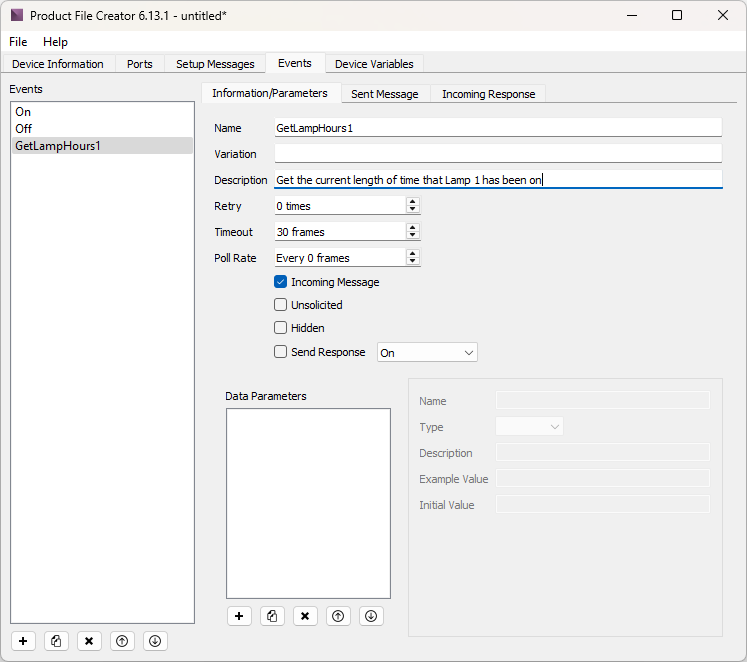Add a new data parameter
This screenshot has width=747, height=662.
tap(239, 616)
